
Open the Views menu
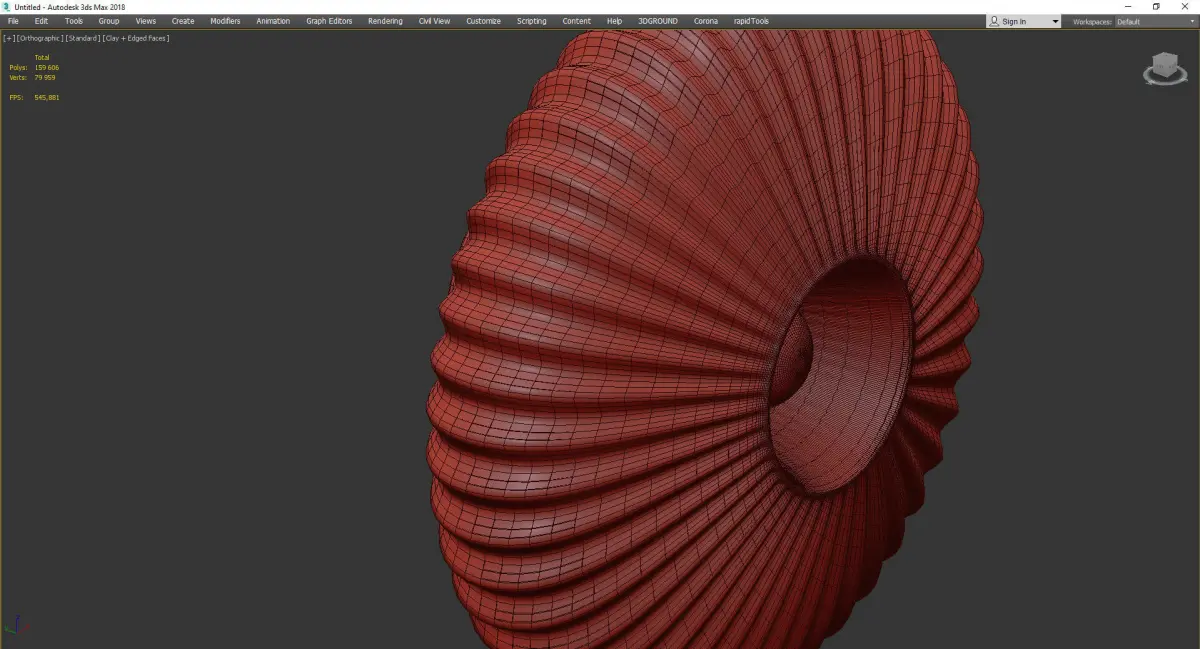(146, 21)
